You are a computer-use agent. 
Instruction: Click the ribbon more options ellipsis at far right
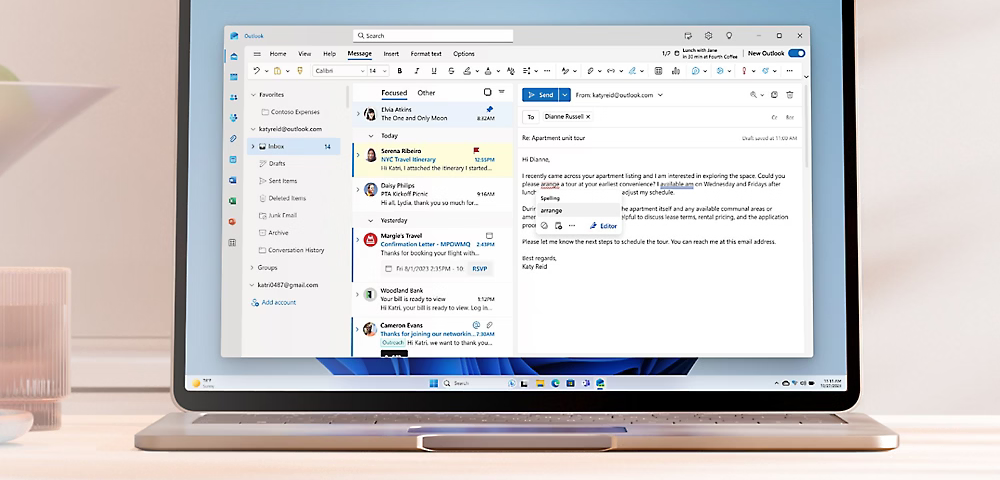click(x=790, y=71)
